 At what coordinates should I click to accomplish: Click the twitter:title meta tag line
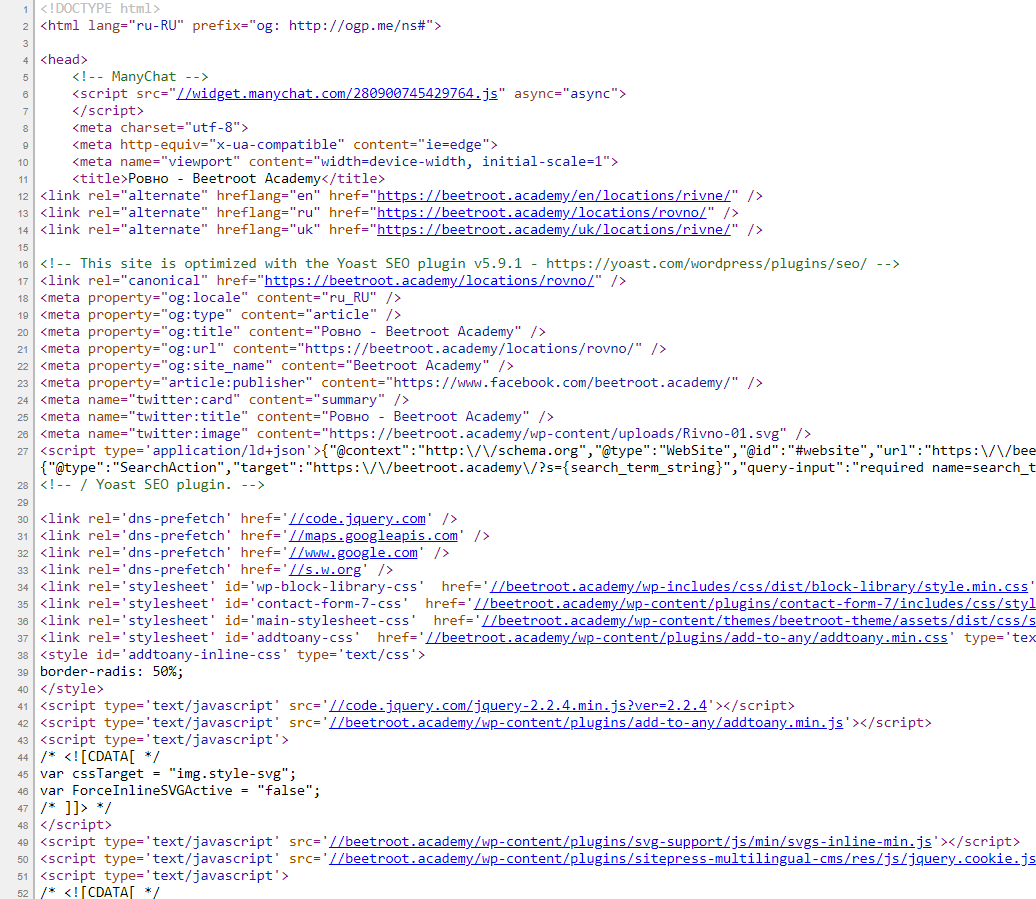click(297, 417)
